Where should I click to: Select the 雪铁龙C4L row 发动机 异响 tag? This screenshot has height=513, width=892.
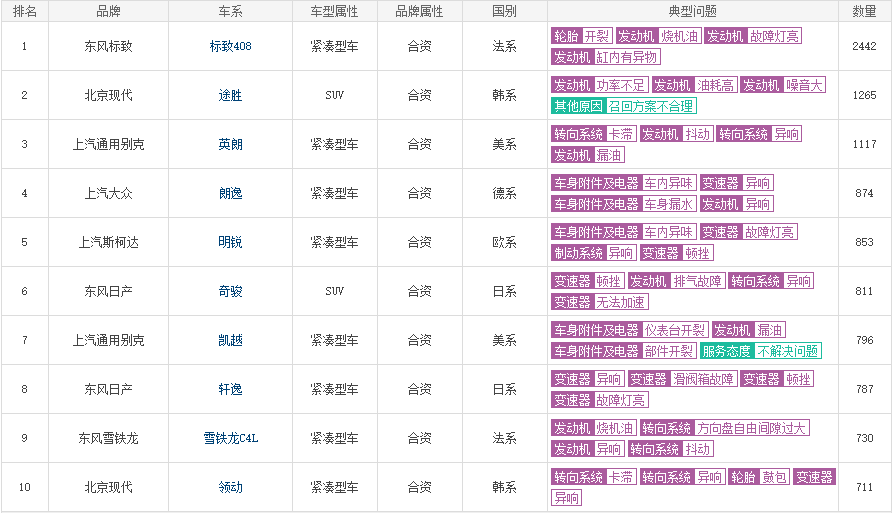[588, 448]
